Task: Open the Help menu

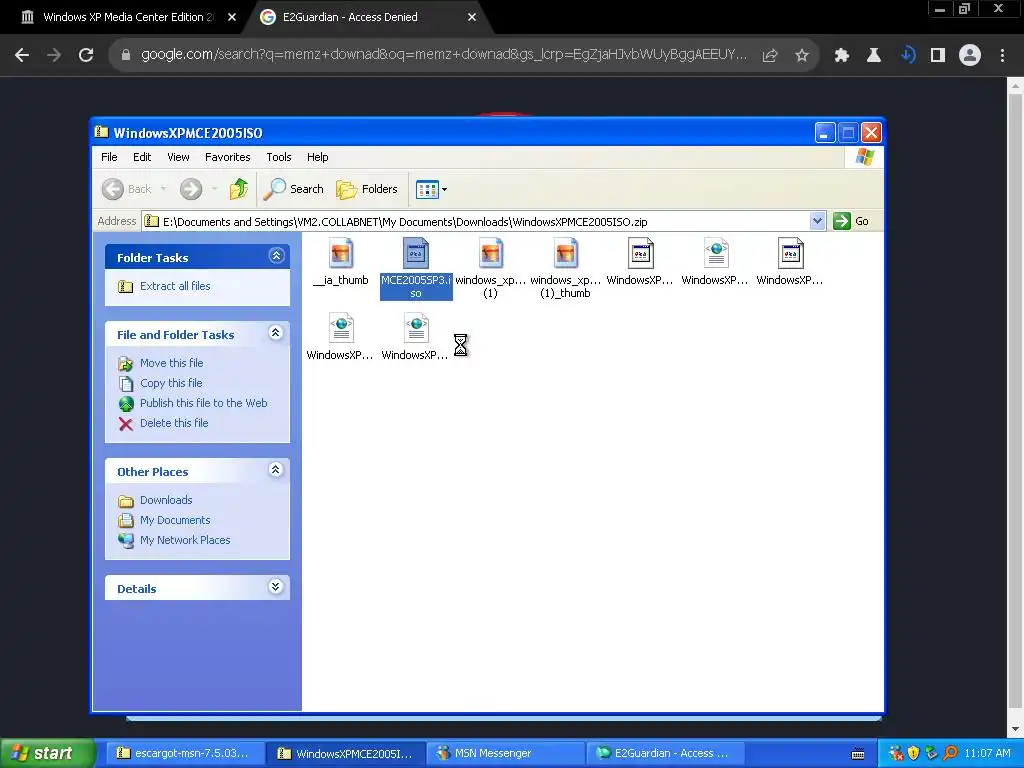Action: pyautogui.click(x=317, y=157)
